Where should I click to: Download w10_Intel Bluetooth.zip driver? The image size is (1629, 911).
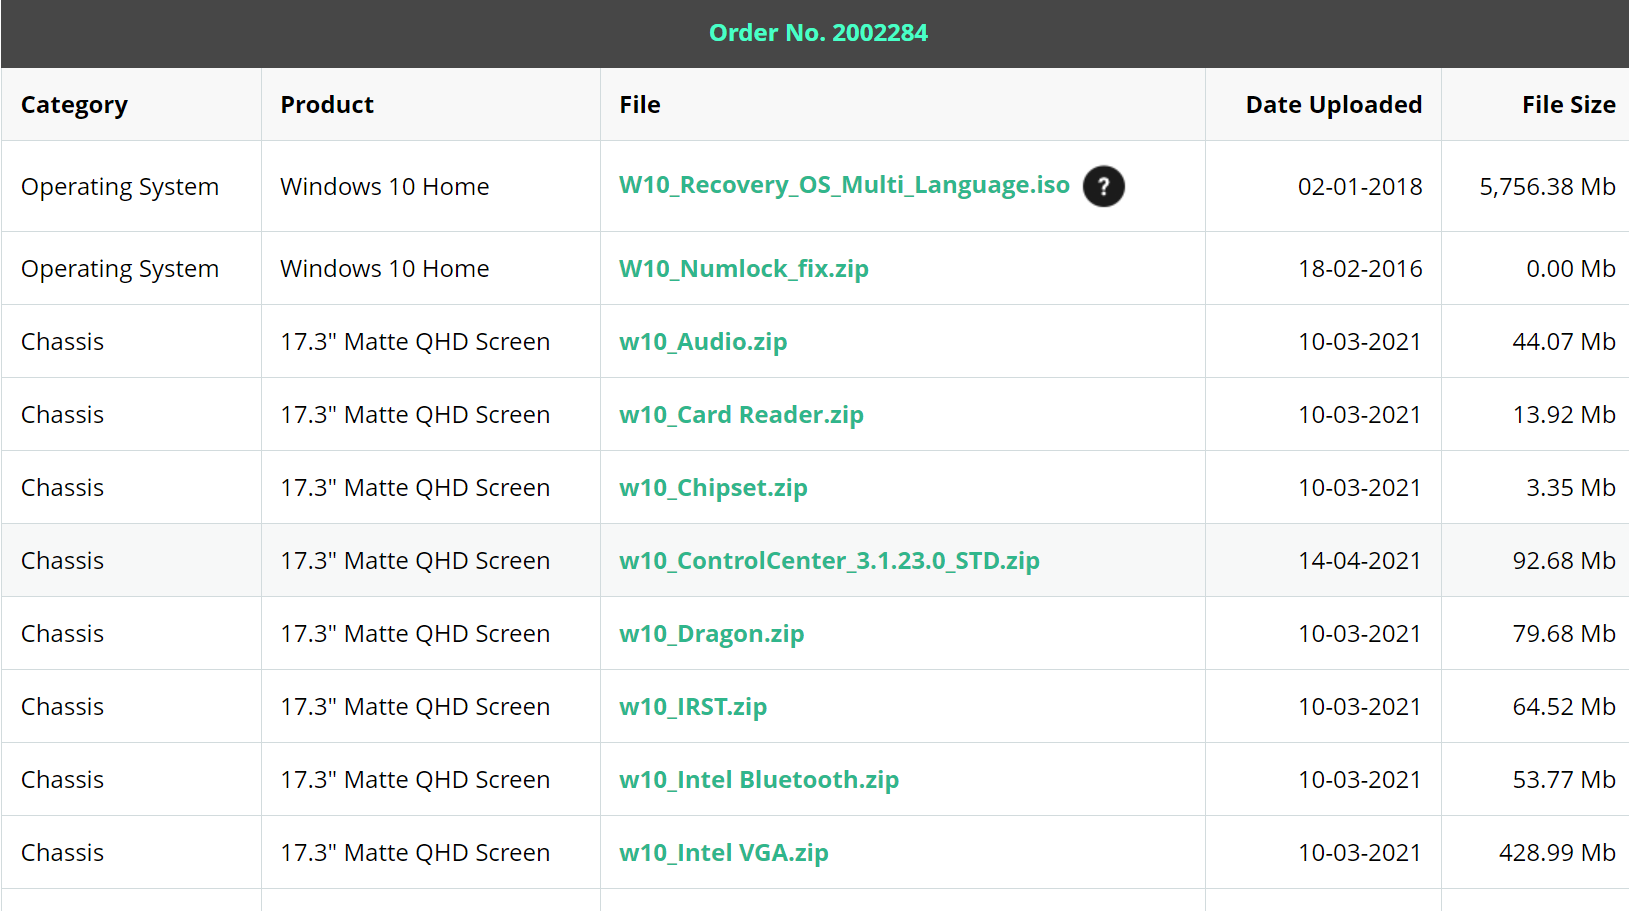click(759, 780)
